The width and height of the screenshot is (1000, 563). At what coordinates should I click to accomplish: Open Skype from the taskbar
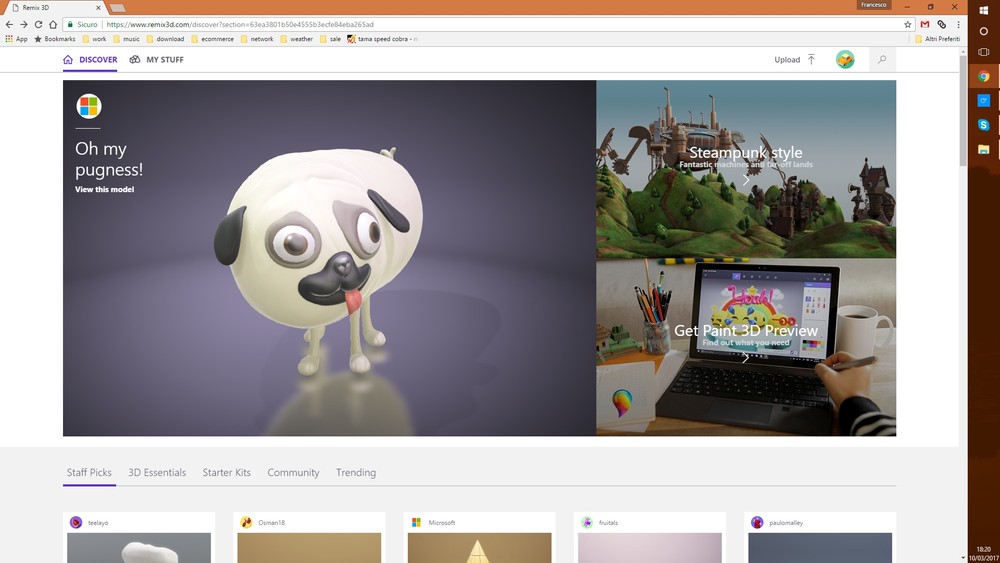pyautogui.click(x=983, y=125)
